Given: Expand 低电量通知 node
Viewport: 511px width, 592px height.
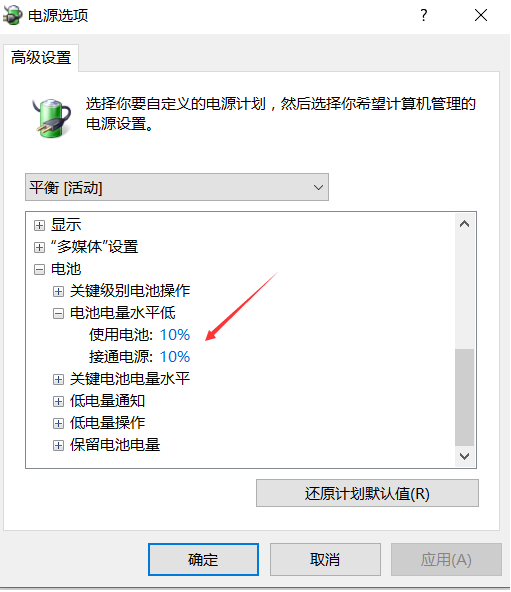Looking at the screenshot, I should point(58,401).
